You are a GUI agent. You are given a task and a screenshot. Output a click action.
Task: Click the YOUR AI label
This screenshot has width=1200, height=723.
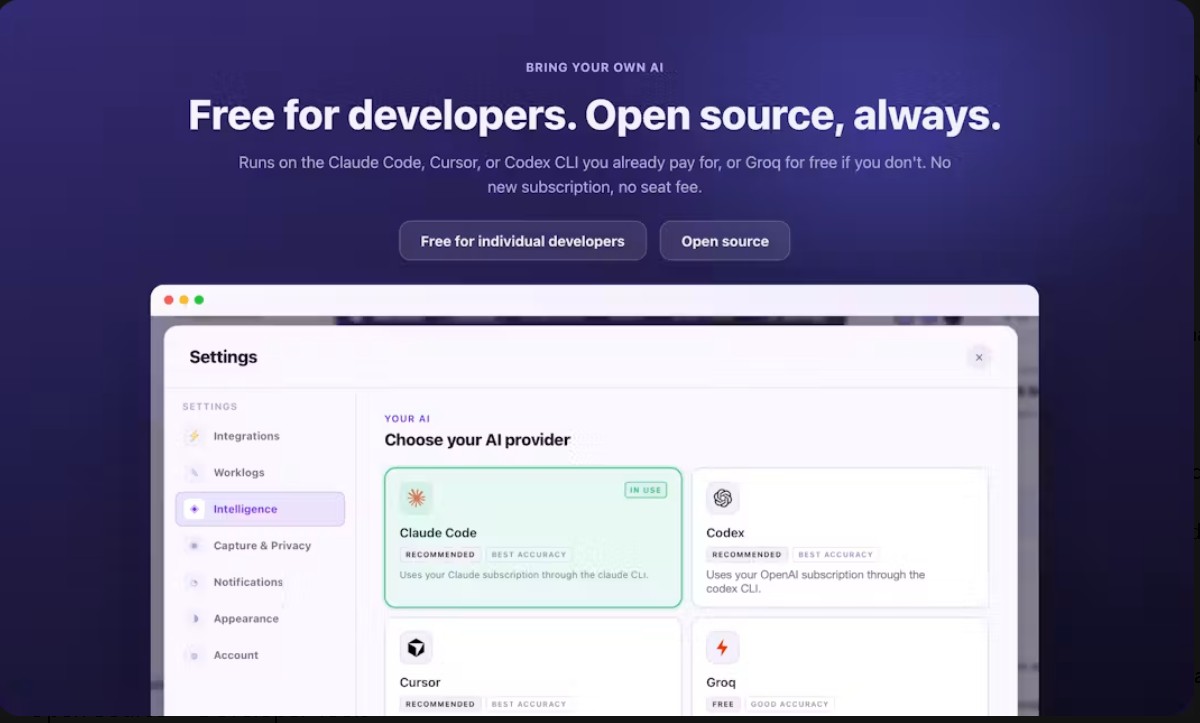point(407,419)
